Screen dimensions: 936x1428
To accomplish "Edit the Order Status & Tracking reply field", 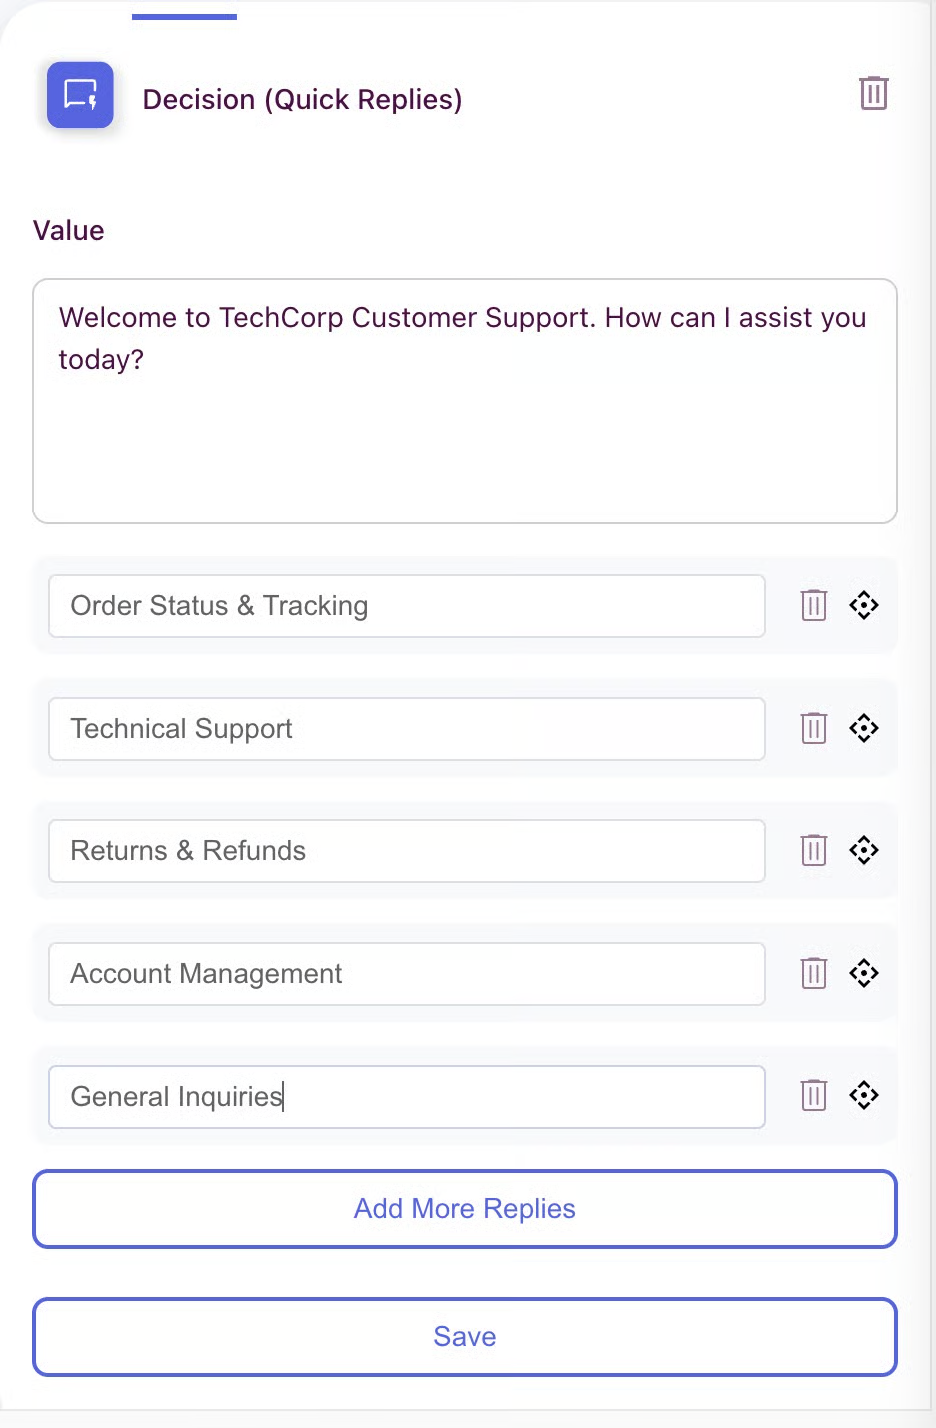I will pyautogui.click(x=407, y=606).
